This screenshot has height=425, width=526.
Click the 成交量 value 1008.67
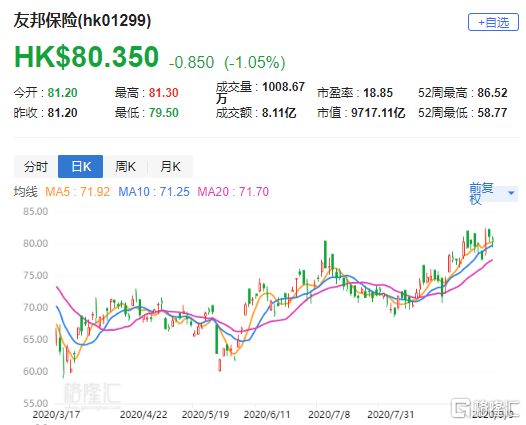tap(283, 87)
